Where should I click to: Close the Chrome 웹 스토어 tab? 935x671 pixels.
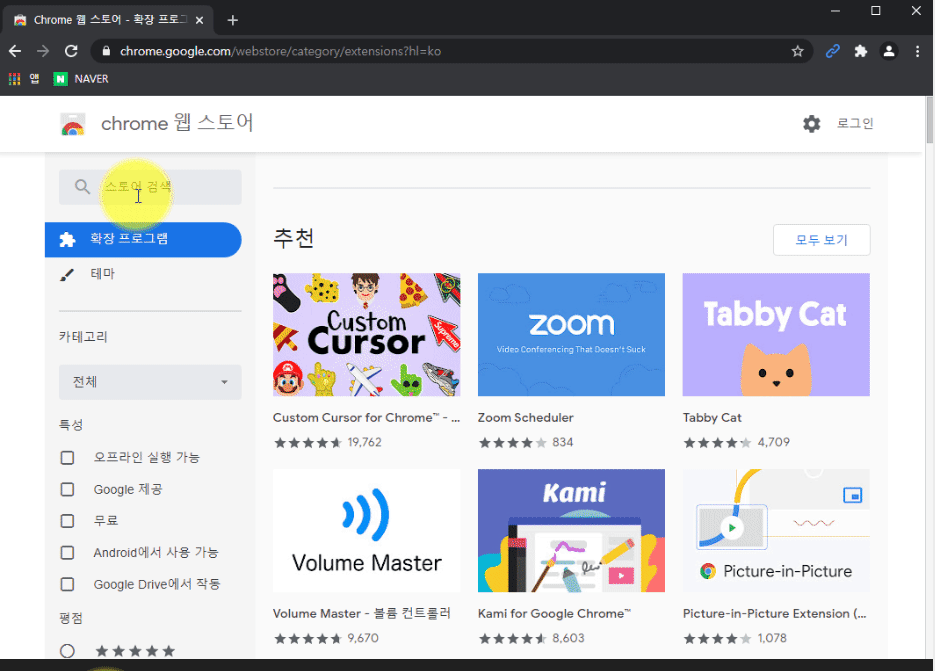[x=199, y=20]
